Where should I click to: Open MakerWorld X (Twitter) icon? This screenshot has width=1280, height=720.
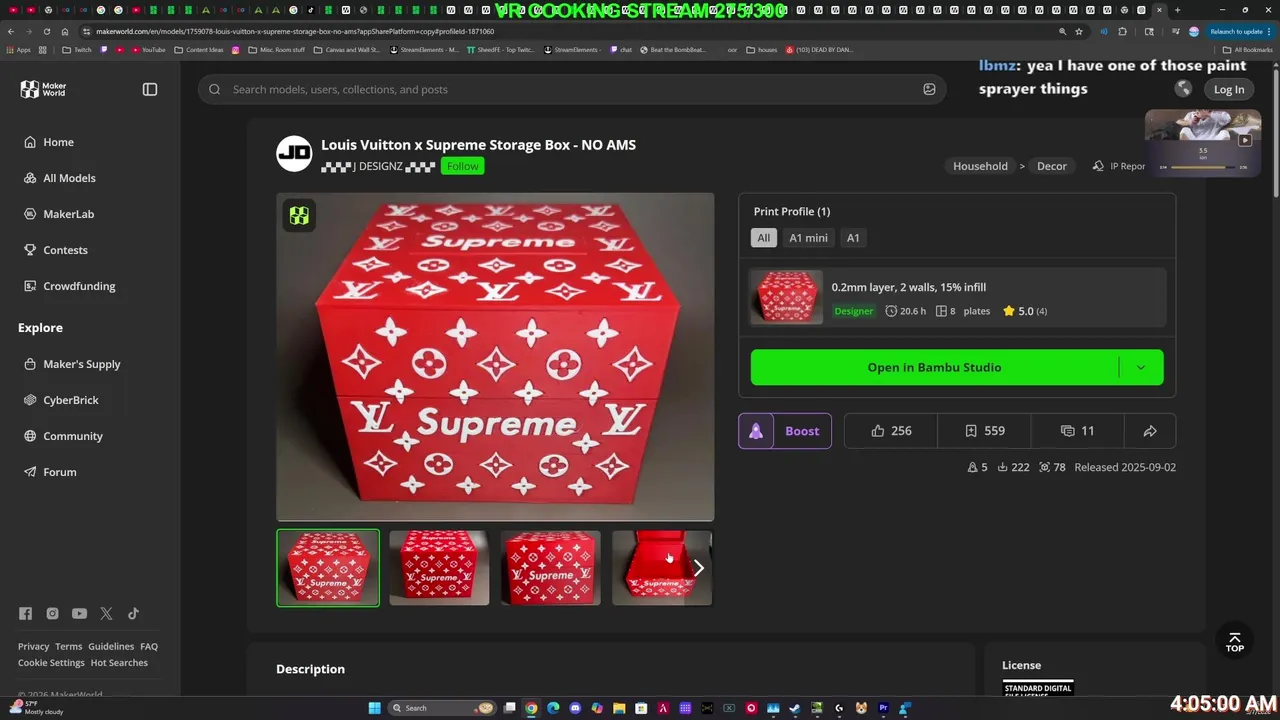[x=106, y=614]
